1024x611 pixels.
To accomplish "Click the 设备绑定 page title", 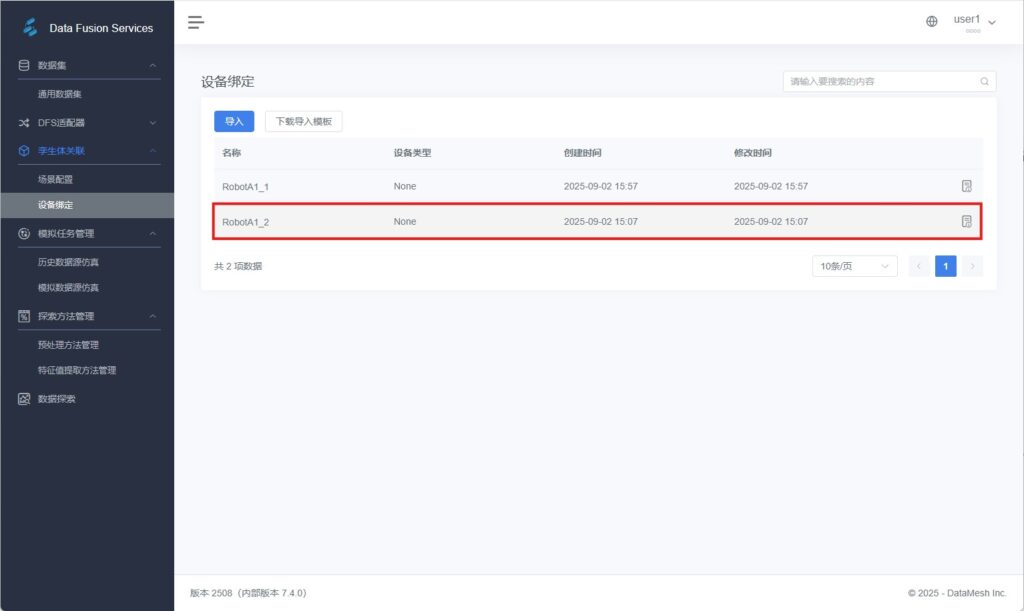I will click(228, 82).
